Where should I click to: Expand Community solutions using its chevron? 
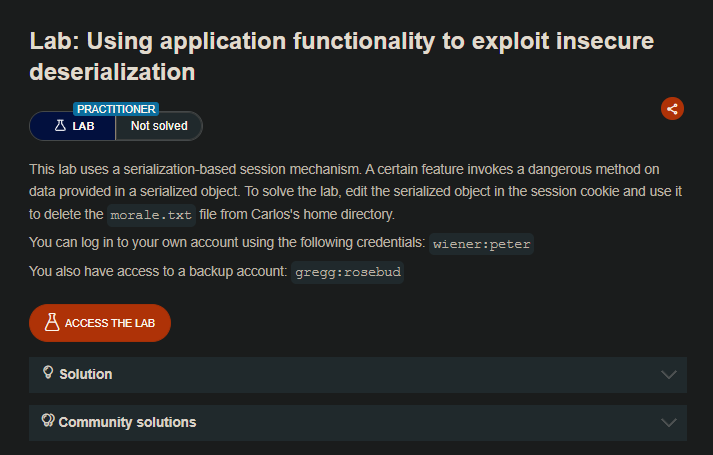pos(669,422)
